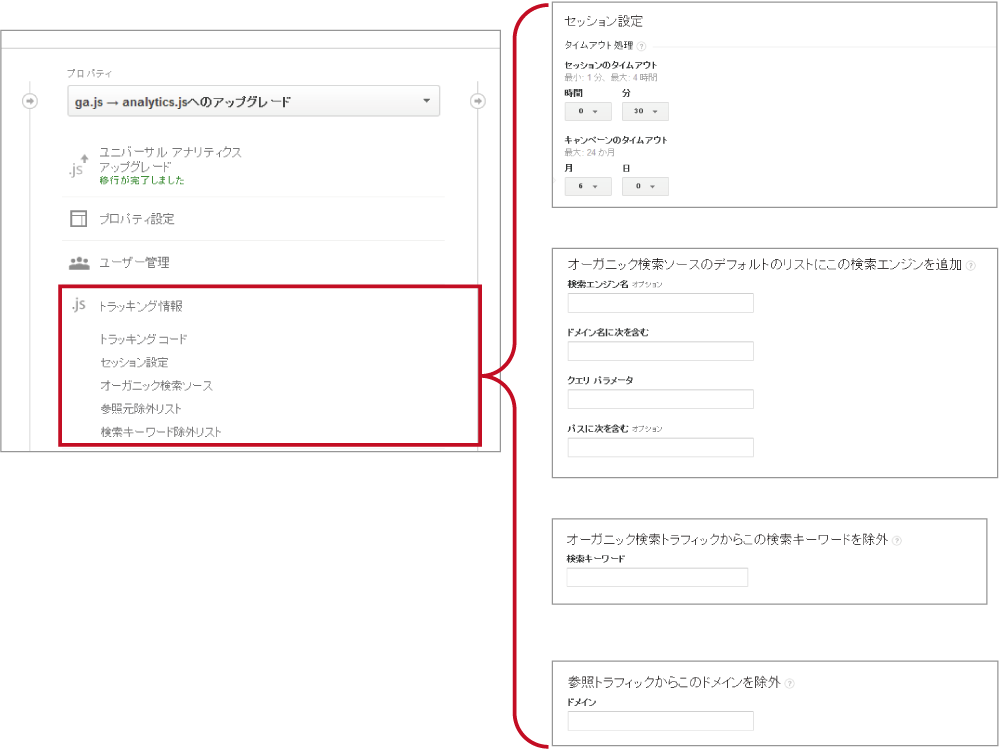Viewport: 1000px width, 749px height.
Task: Click the ユーザー管理 people icon
Action: (x=78, y=263)
